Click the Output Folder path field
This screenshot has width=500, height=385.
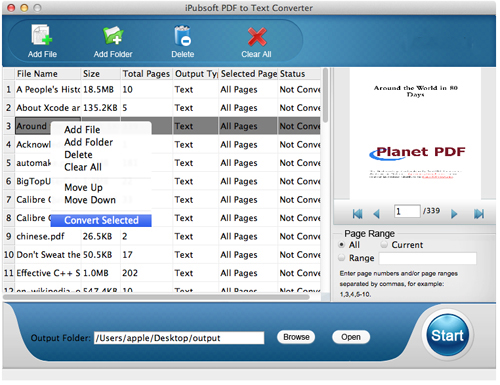(x=179, y=338)
